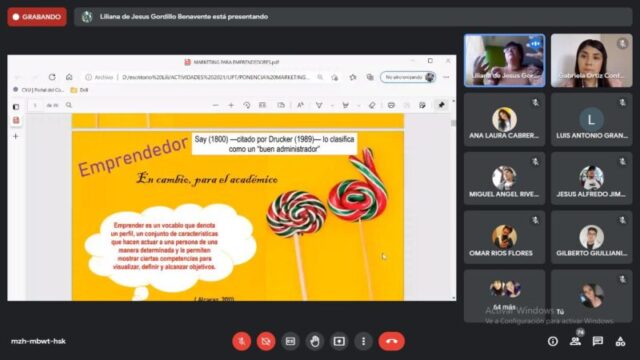This screenshot has width=640, height=360.
Task: Hang up with the red call button
Action: [391, 341]
